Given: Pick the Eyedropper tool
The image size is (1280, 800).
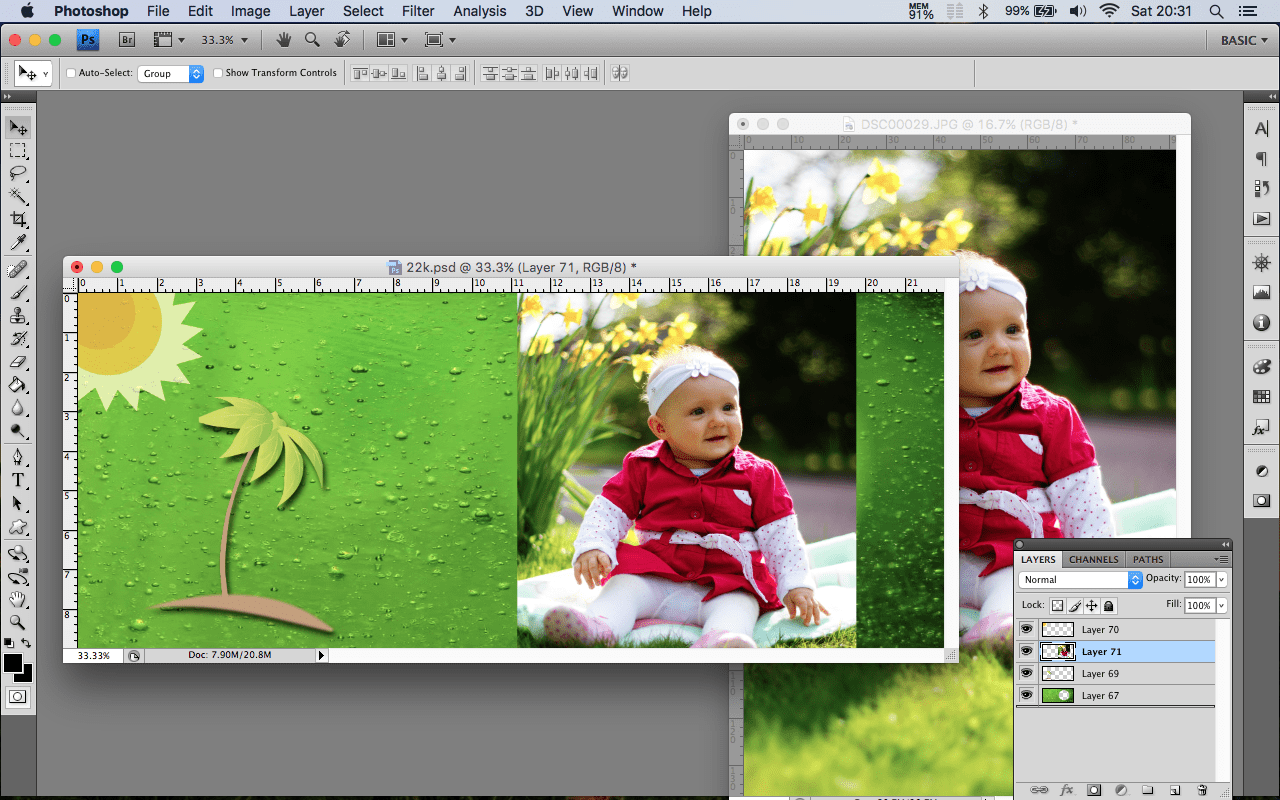Looking at the screenshot, I should [x=18, y=243].
